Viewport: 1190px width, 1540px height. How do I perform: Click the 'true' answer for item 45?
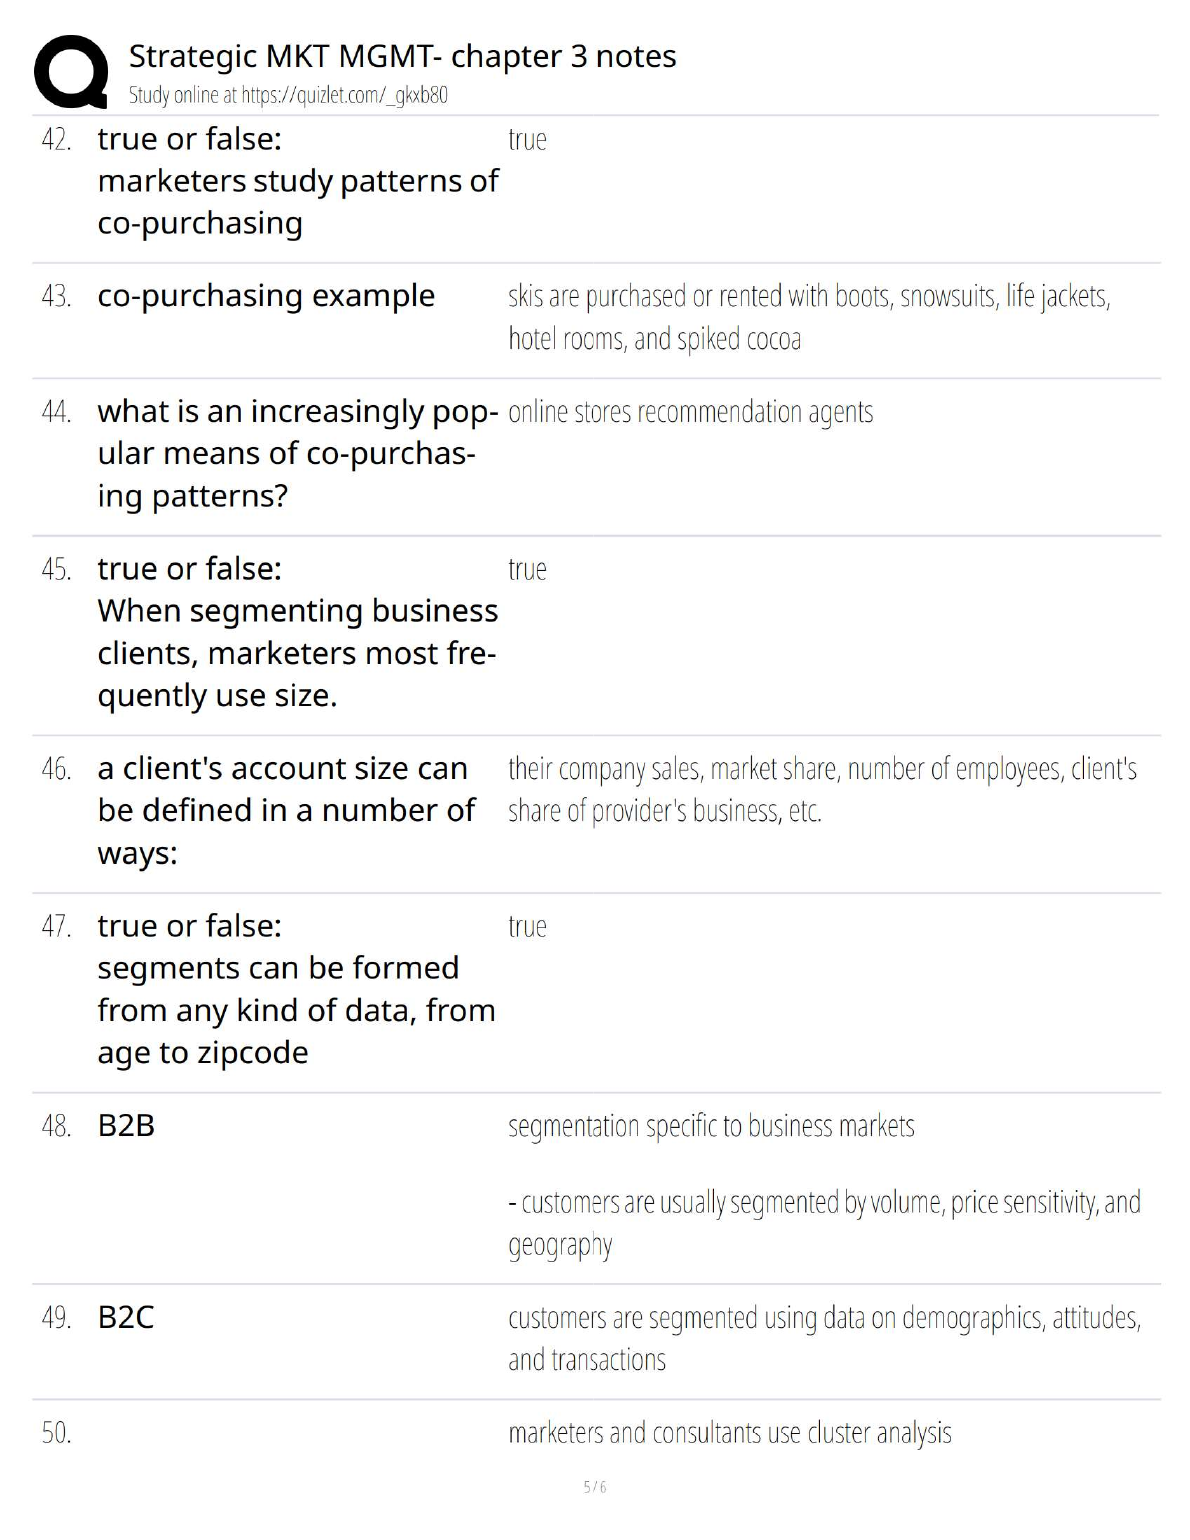pyautogui.click(x=527, y=570)
